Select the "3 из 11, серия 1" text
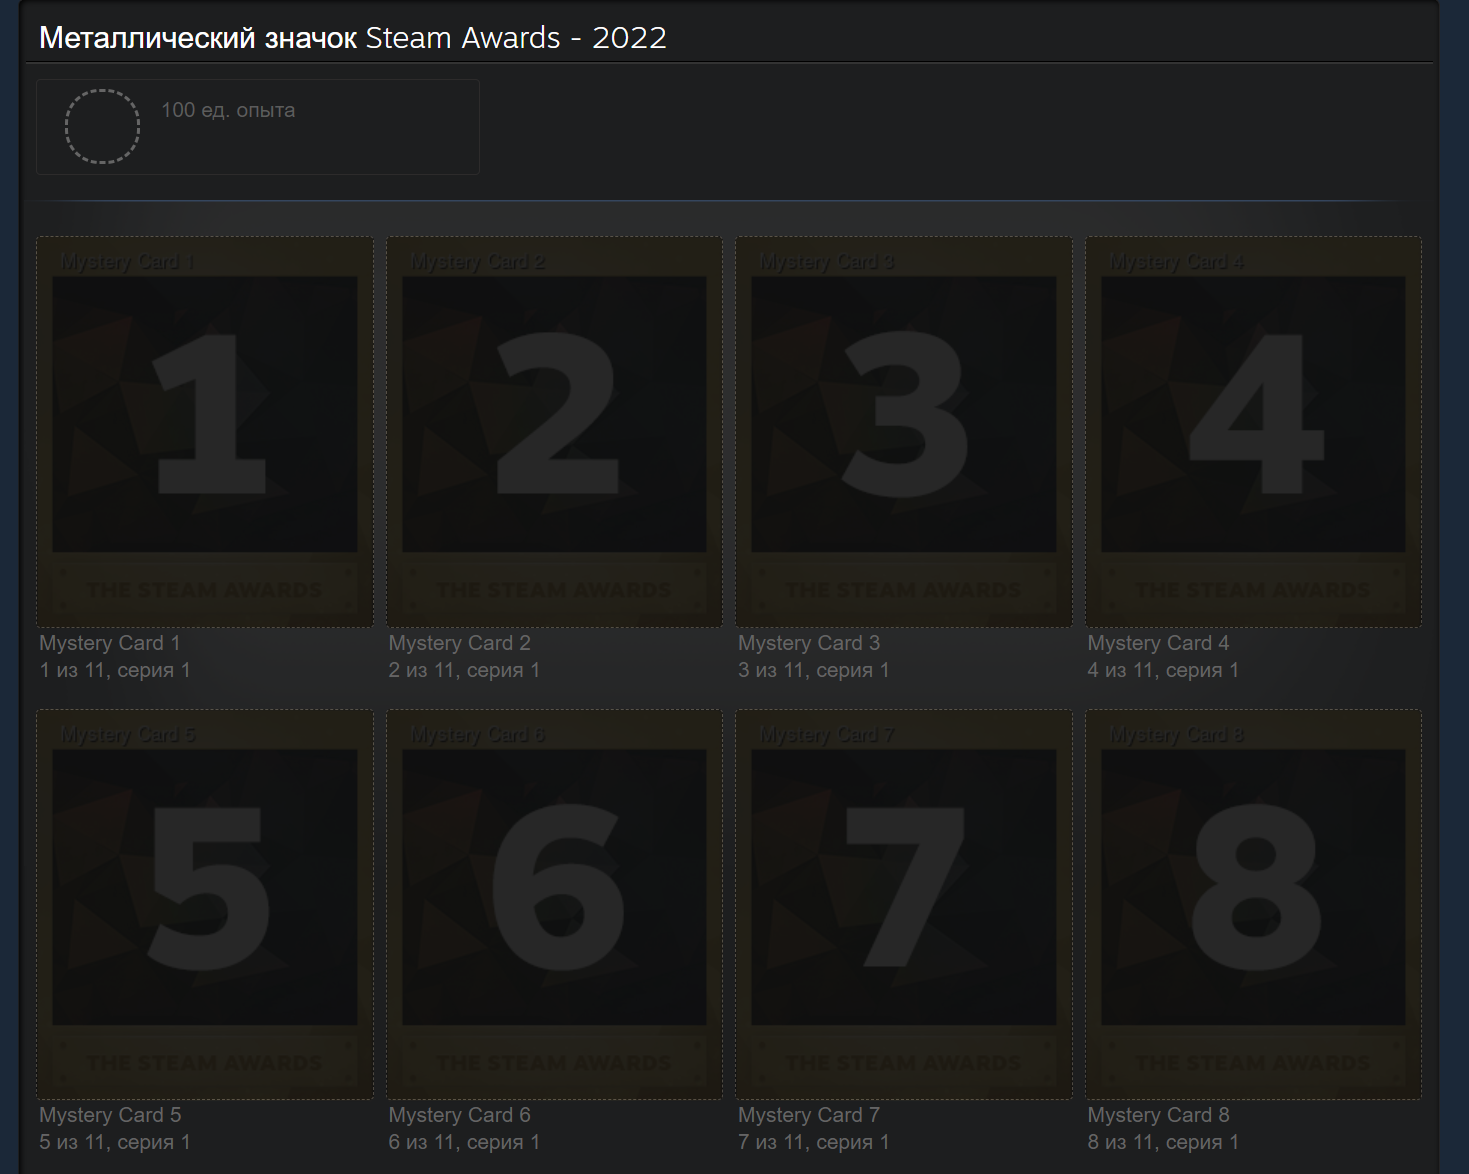This screenshot has width=1469, height=1174. point(814,670)
